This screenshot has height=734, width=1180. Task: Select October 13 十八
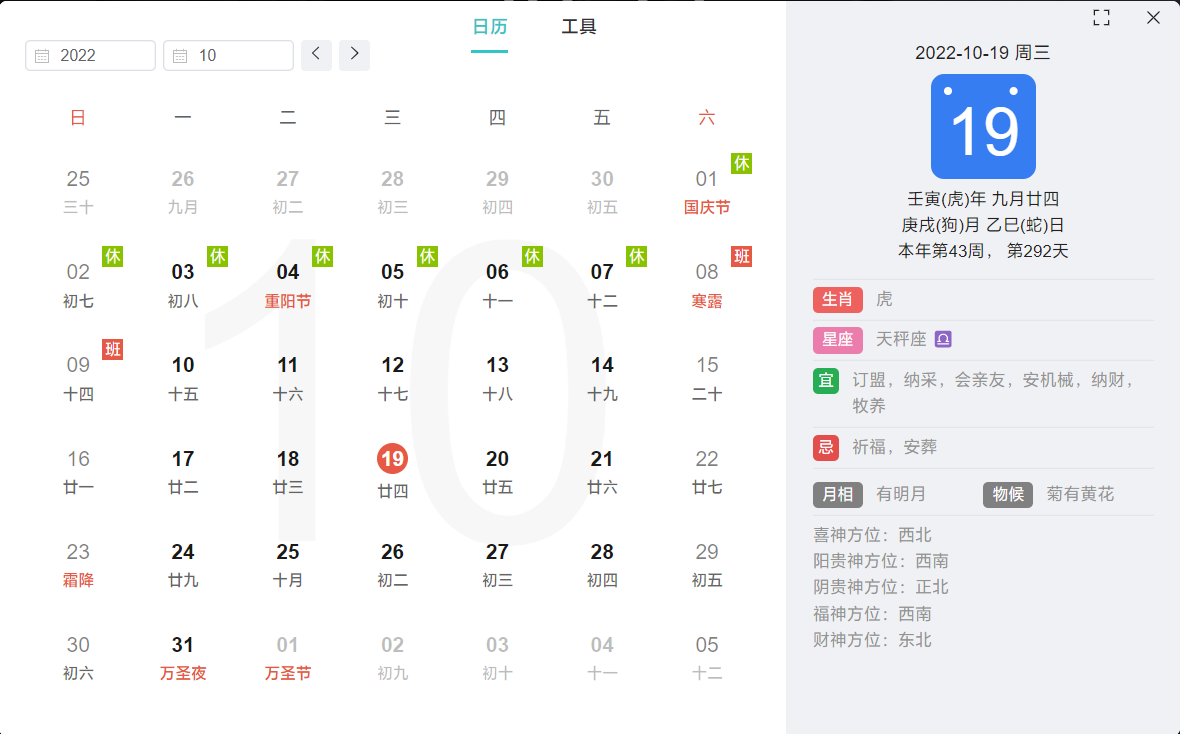(x=497, y=378)
